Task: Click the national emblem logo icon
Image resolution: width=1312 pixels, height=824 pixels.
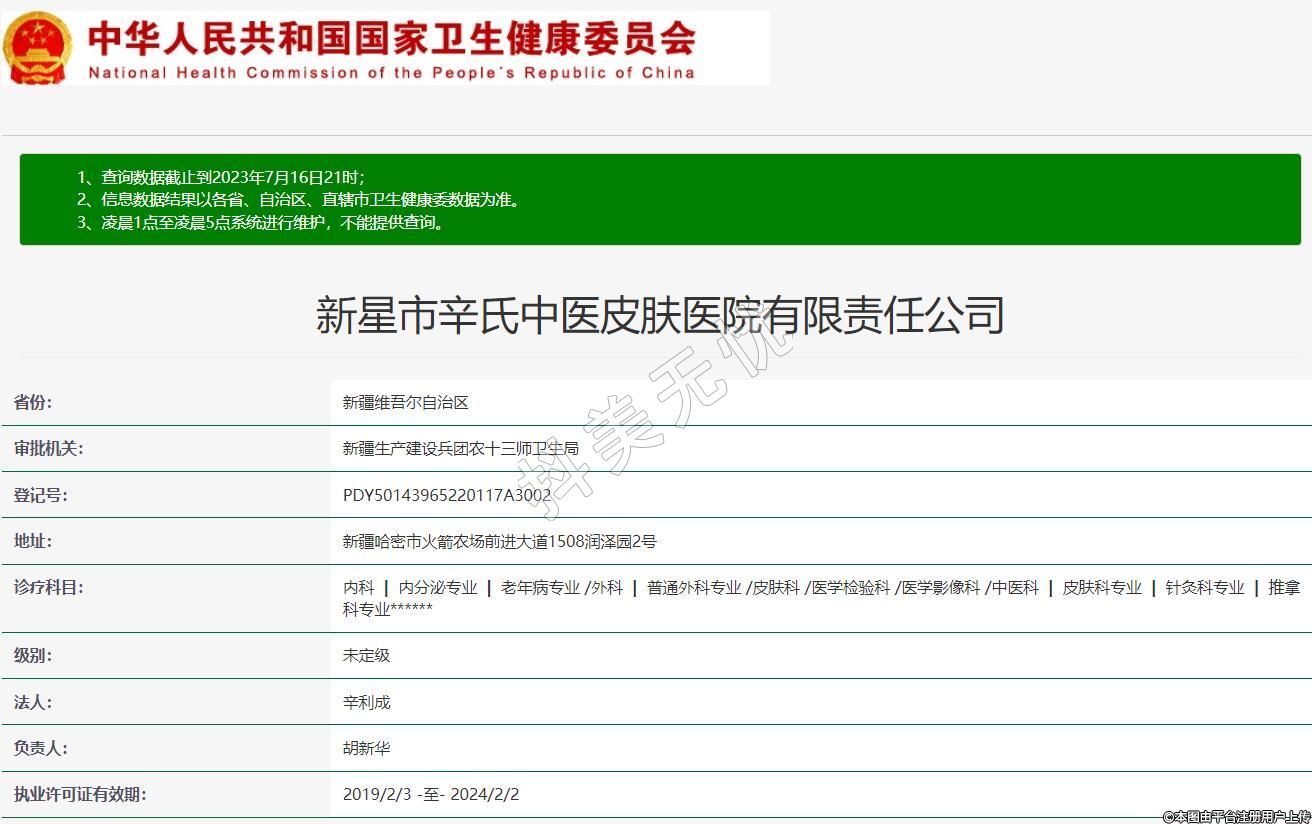Action: tap(38, 48)
